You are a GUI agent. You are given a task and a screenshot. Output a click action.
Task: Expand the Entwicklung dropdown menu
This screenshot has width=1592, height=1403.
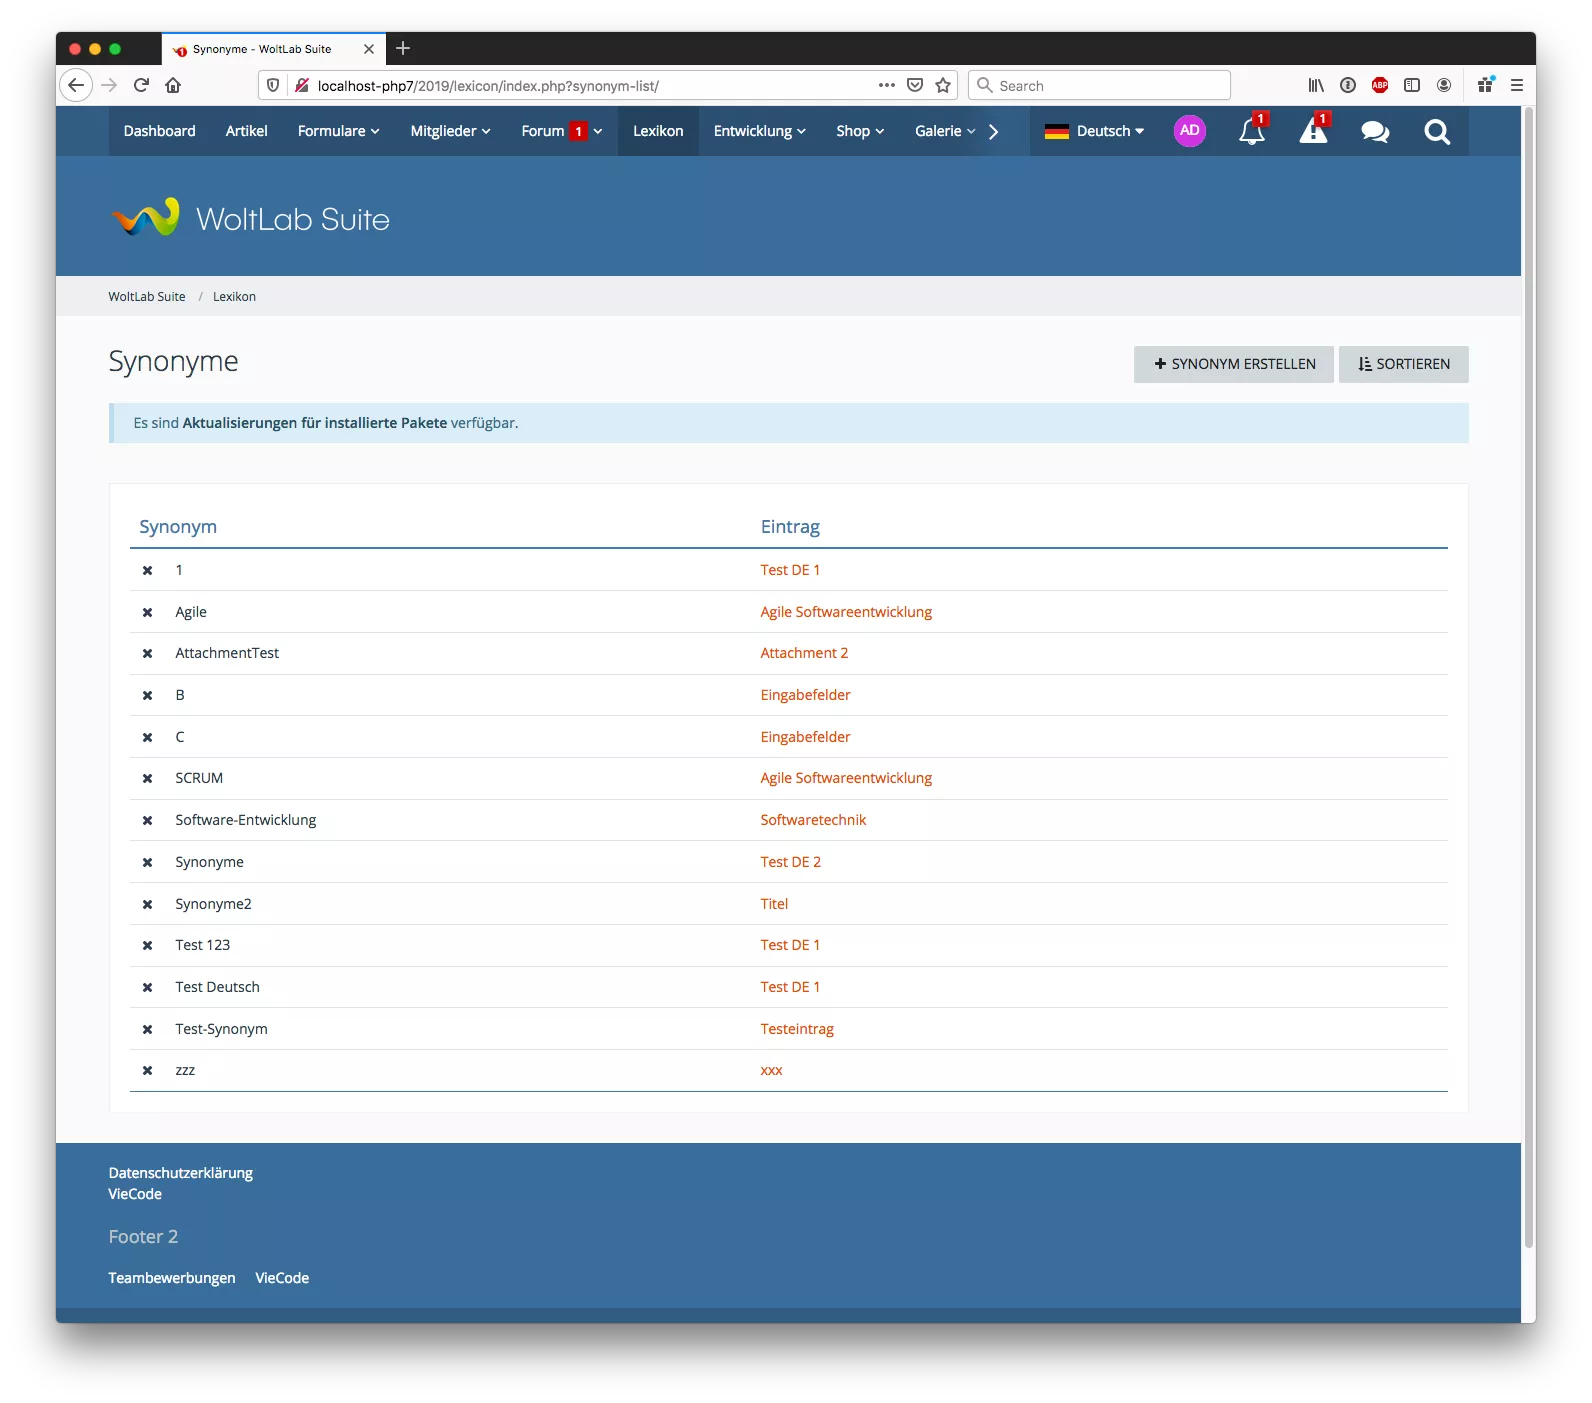[759, 131]
